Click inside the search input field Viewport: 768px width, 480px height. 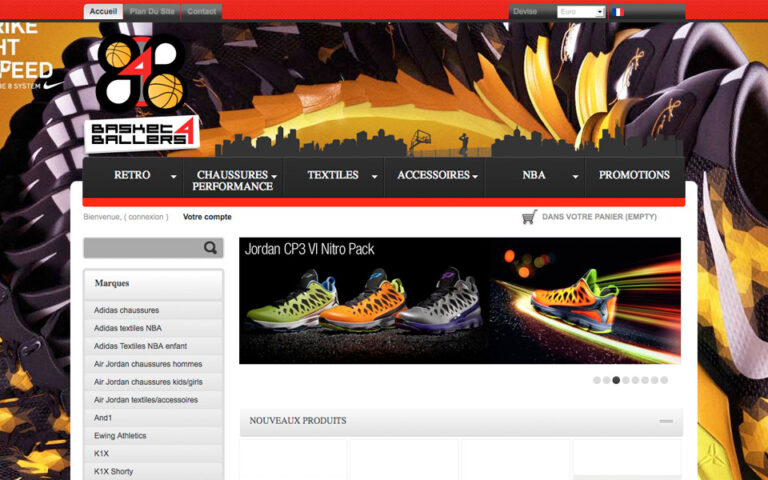coord(142,248)
